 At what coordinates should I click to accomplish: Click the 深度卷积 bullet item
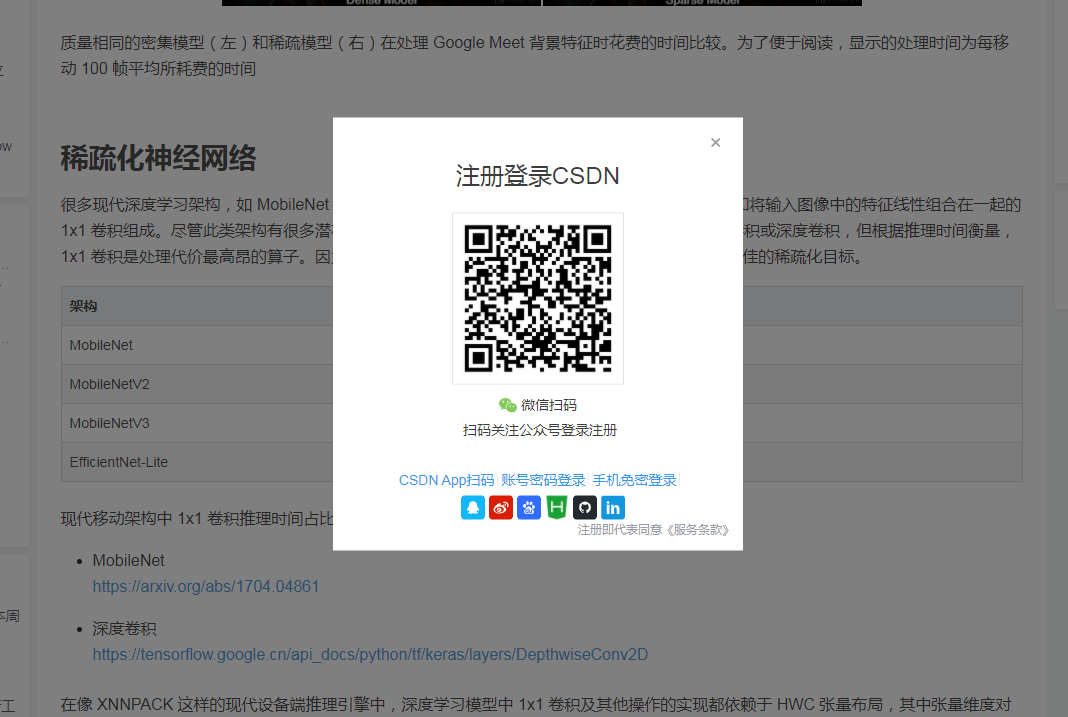click(125, 628)
